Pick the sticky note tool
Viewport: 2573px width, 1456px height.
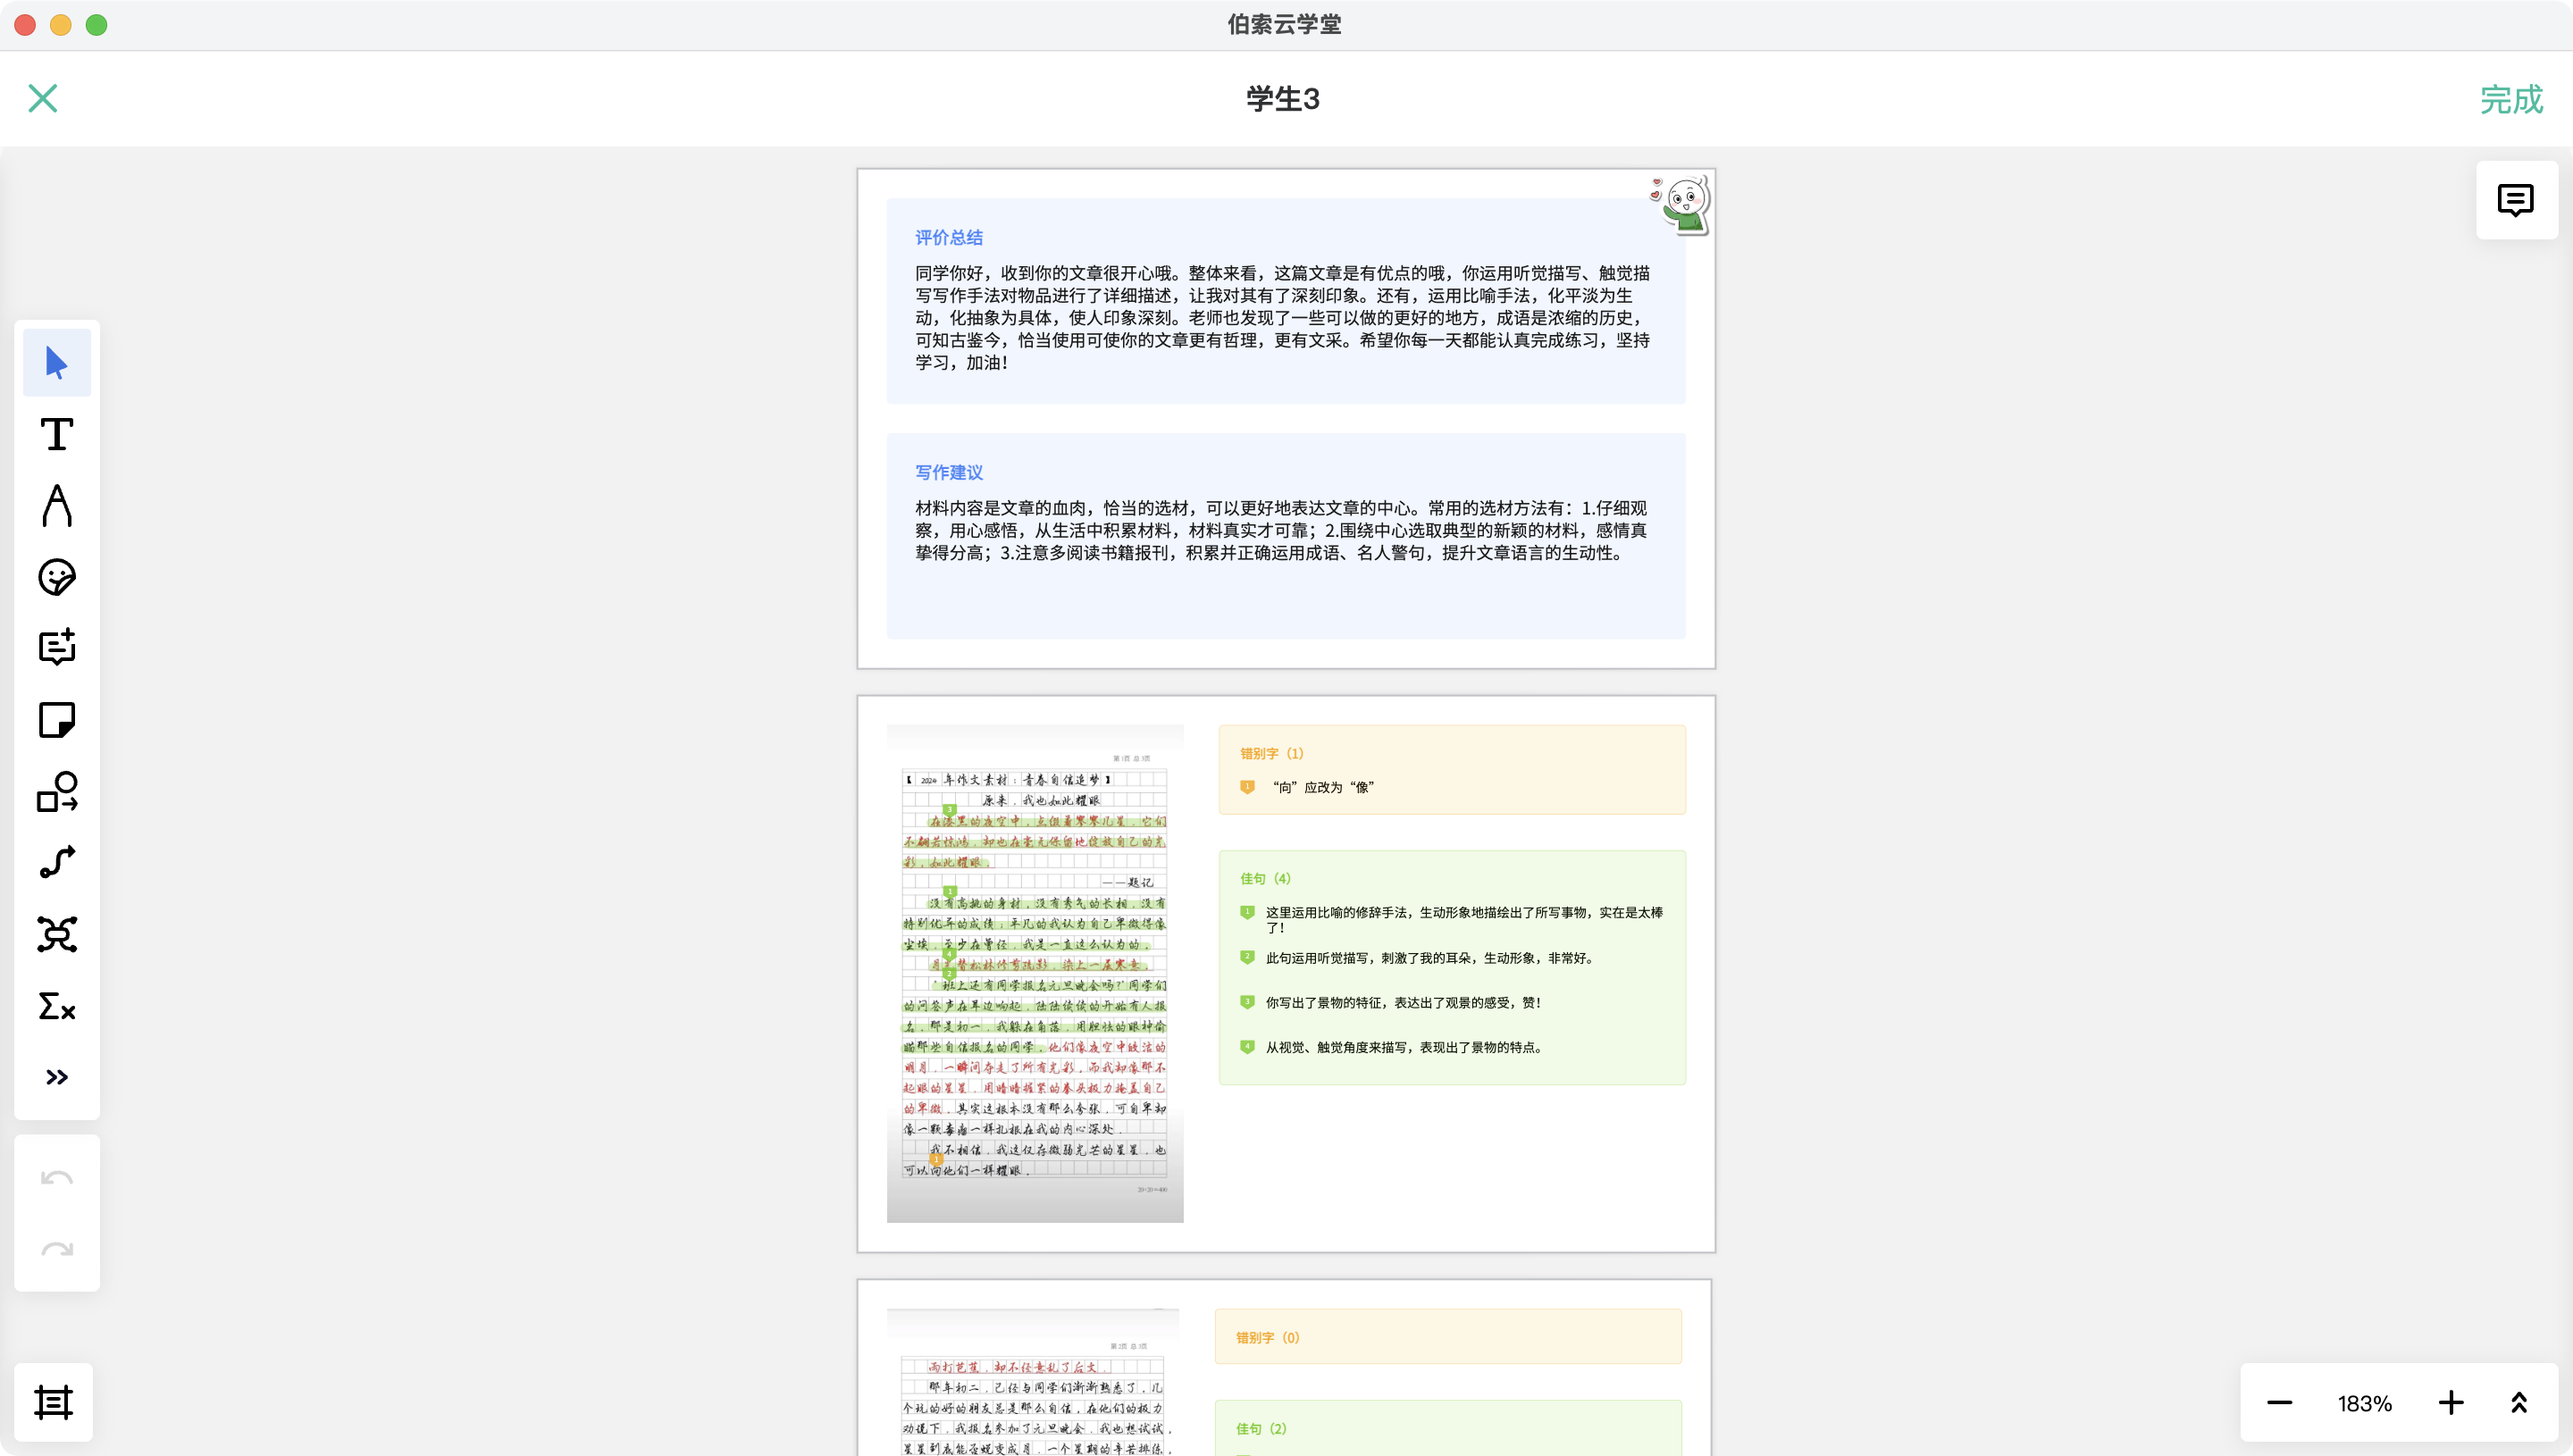(x=57, y=720)
